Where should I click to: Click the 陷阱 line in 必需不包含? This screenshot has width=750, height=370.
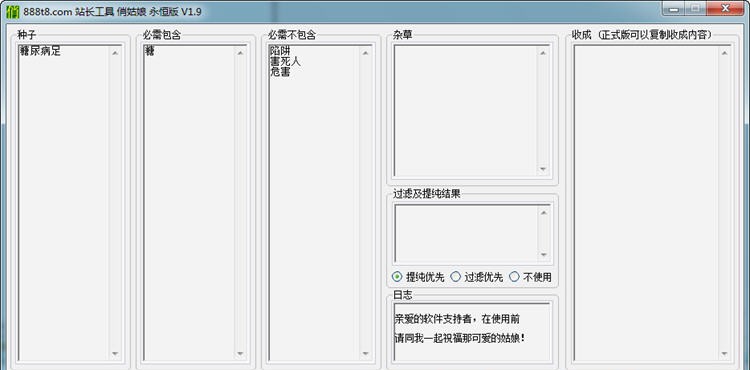[x=280, y=51]
